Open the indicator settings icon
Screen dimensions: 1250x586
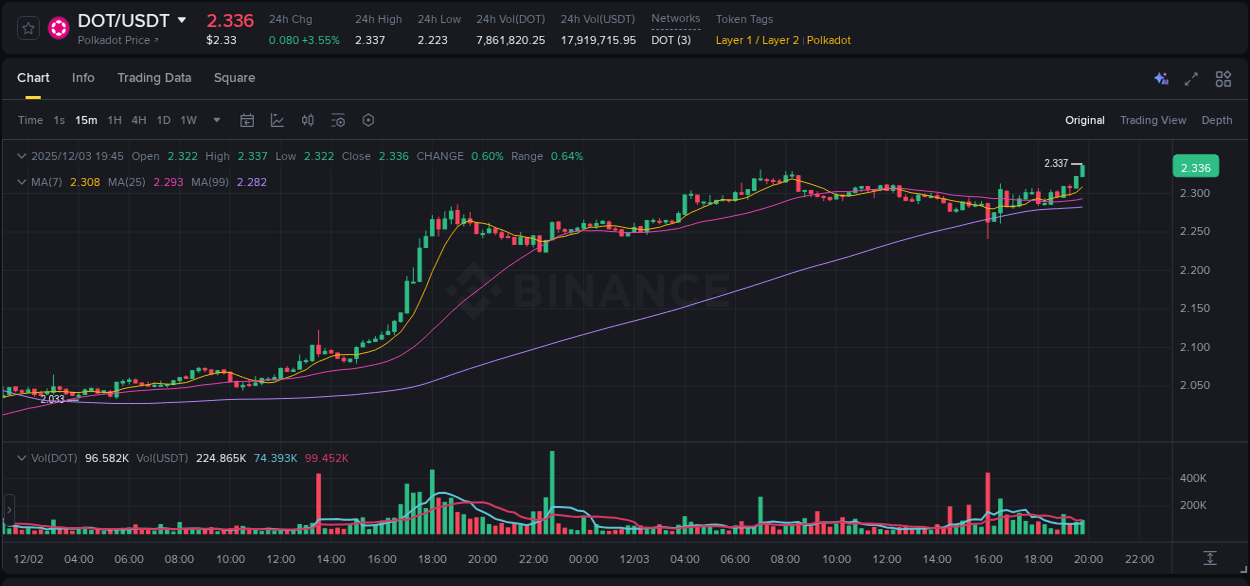pos(338,120)
